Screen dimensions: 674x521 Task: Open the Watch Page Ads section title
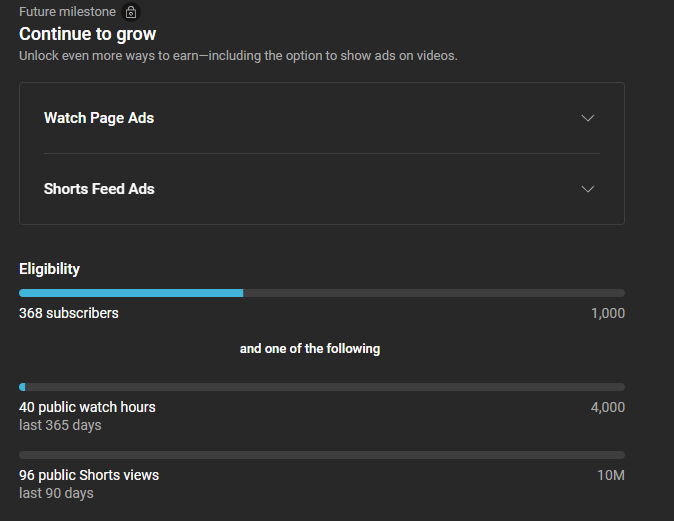[99, 118]
